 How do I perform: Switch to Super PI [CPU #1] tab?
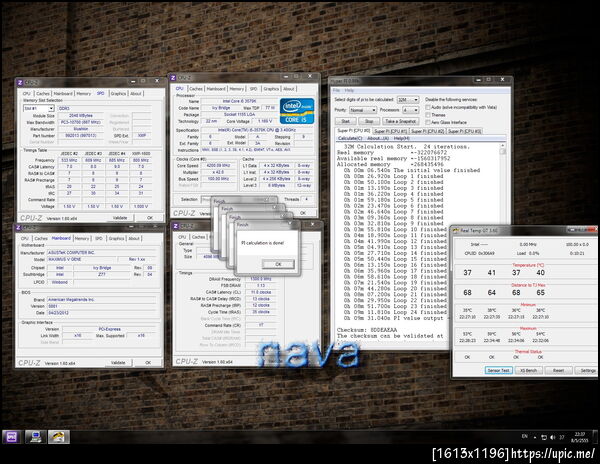(390, 131)
